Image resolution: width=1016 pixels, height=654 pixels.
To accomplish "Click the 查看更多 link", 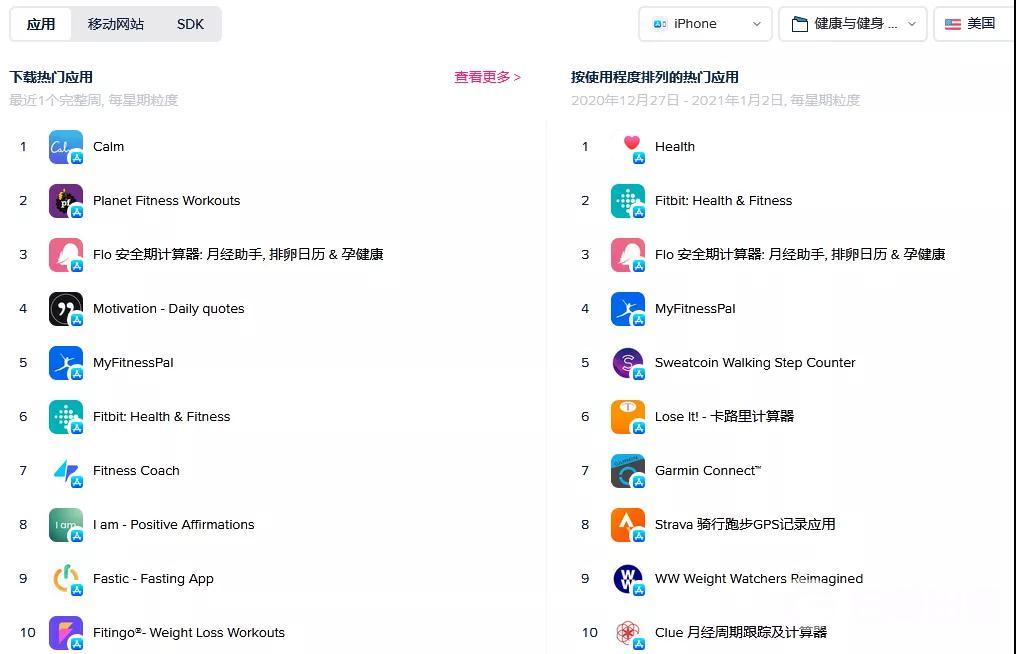I will 487,76.
